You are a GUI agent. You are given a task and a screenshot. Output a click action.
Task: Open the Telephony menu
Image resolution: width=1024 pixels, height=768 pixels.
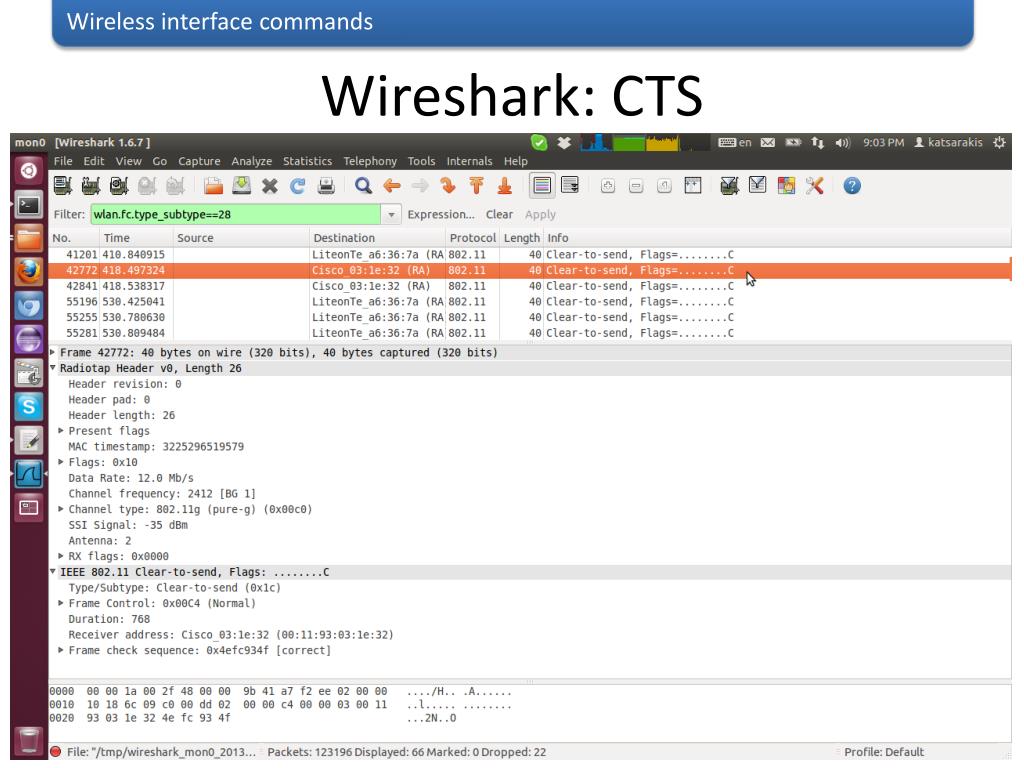(370, 161)
